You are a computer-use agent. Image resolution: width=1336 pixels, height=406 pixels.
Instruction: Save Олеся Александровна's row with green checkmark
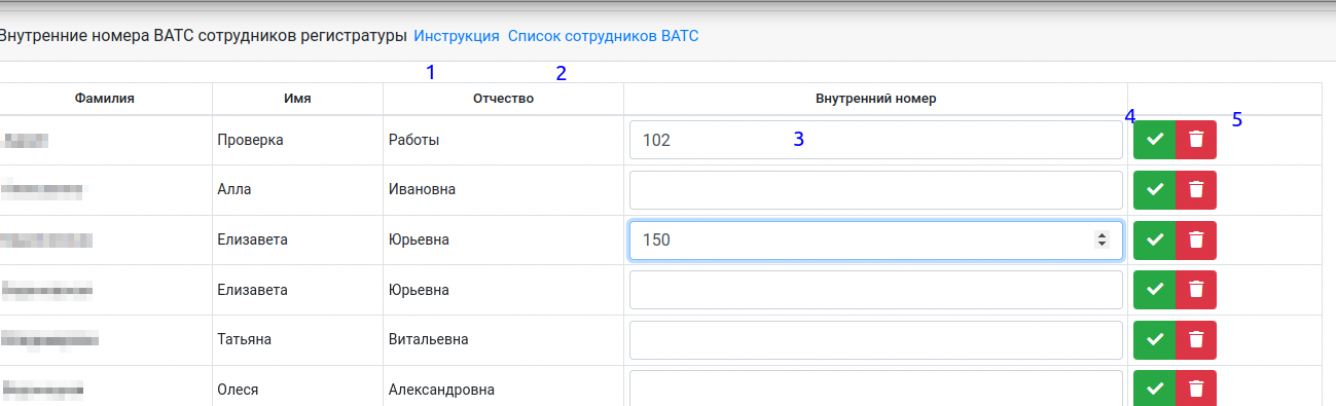pos(1154,388)
